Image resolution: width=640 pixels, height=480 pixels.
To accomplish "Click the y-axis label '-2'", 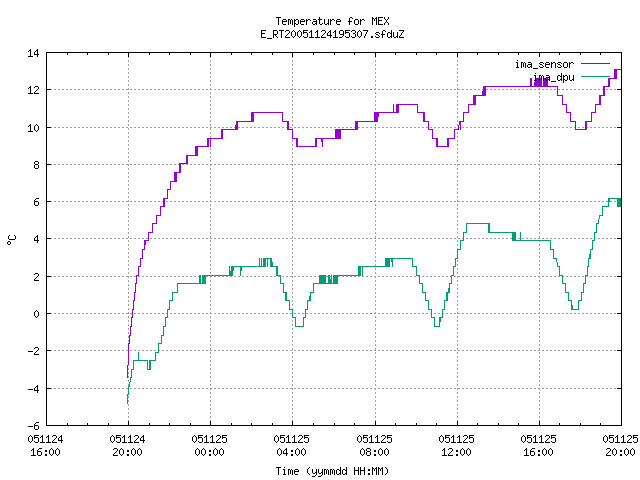I will [33, 351].
